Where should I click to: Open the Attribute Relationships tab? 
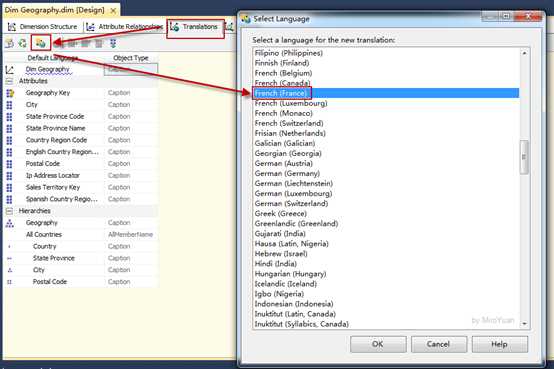(125, 27)
